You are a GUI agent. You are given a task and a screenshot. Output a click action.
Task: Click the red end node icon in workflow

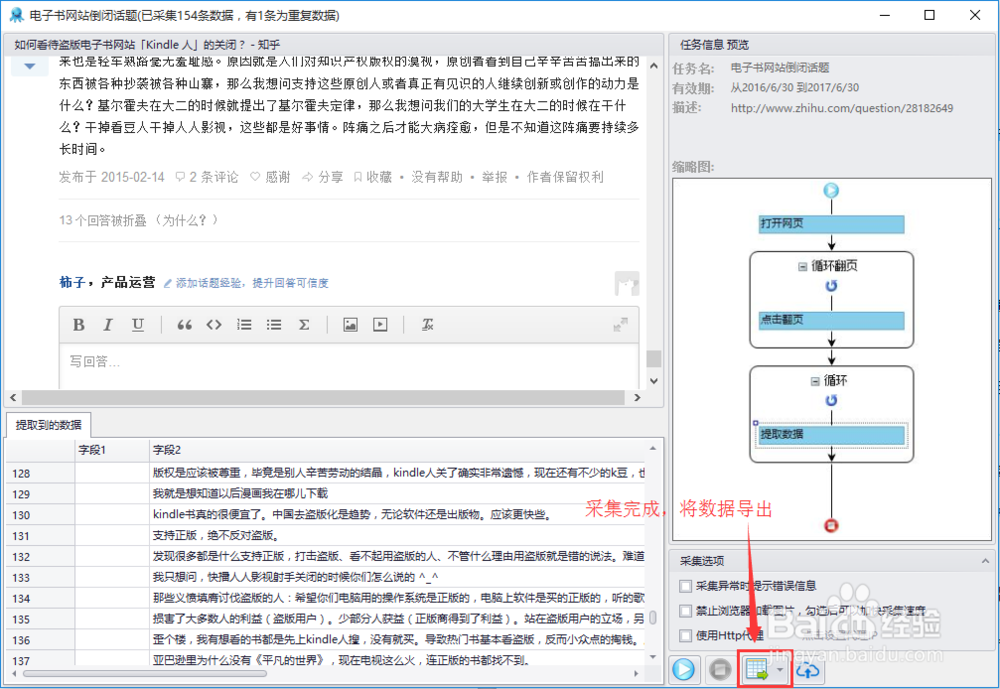point(831,526)
